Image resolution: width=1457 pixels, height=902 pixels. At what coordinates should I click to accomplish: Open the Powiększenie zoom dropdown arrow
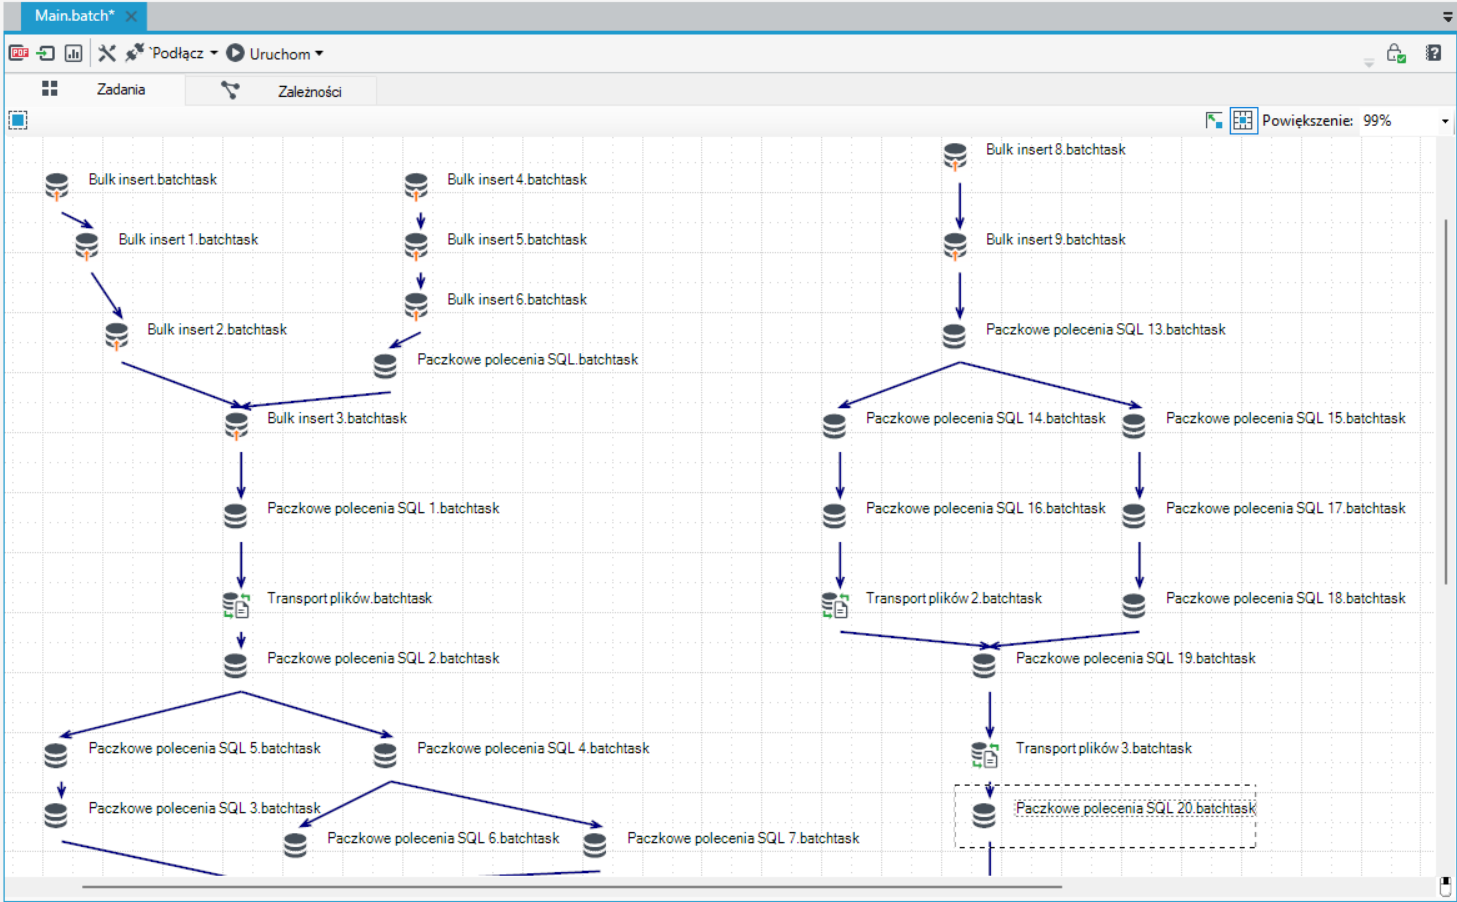(x=1445, y=121)
